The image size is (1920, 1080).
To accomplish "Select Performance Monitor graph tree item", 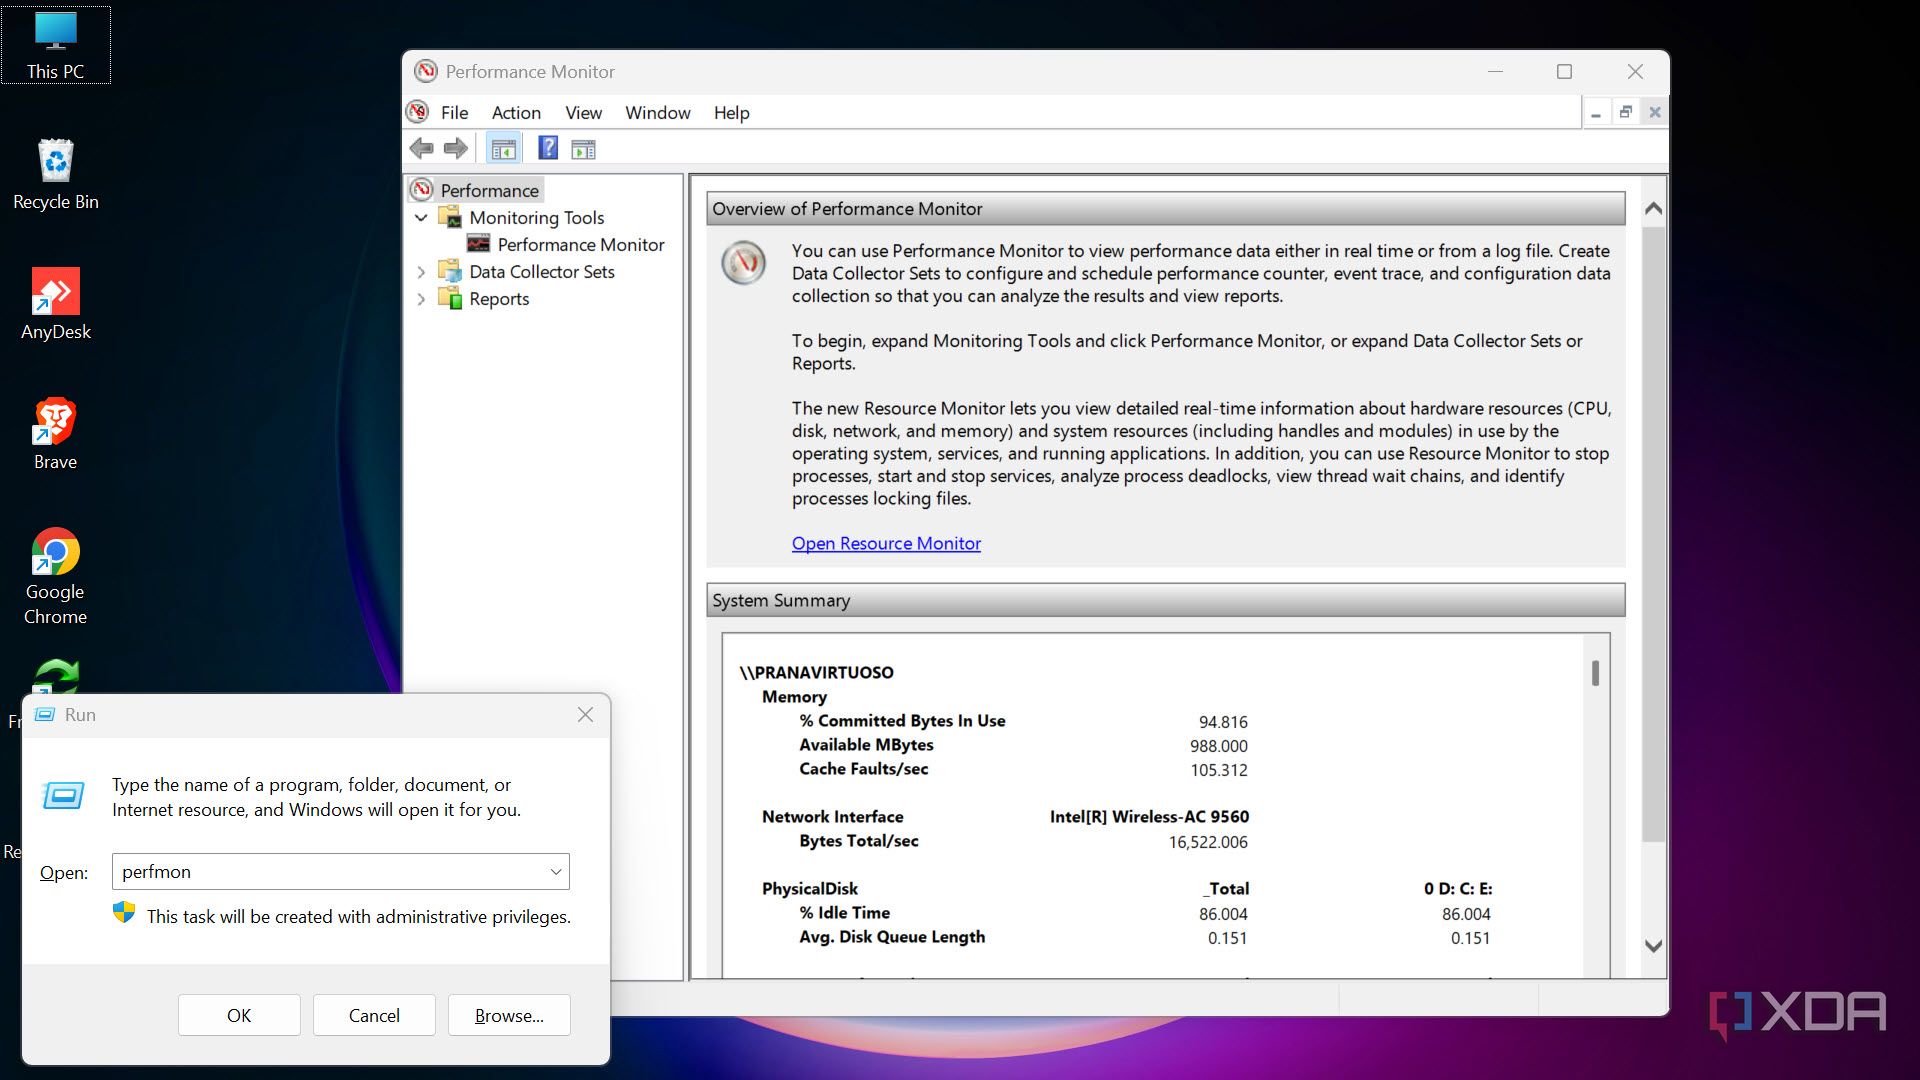I will click(580, 245).
